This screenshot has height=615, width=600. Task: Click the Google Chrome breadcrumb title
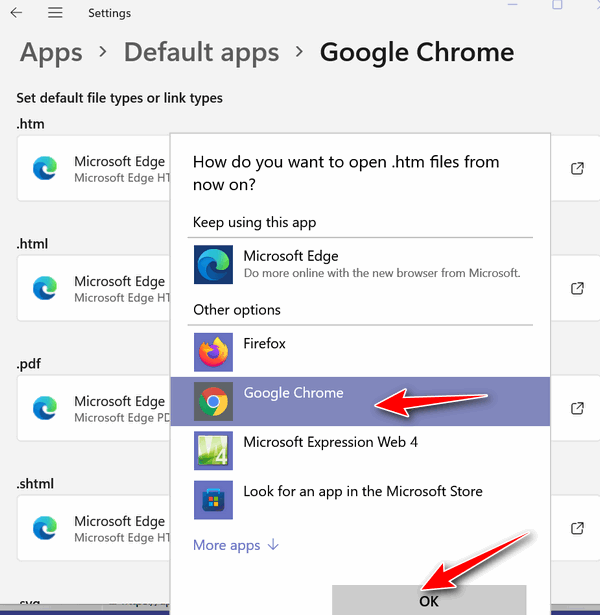pos(417,52)
